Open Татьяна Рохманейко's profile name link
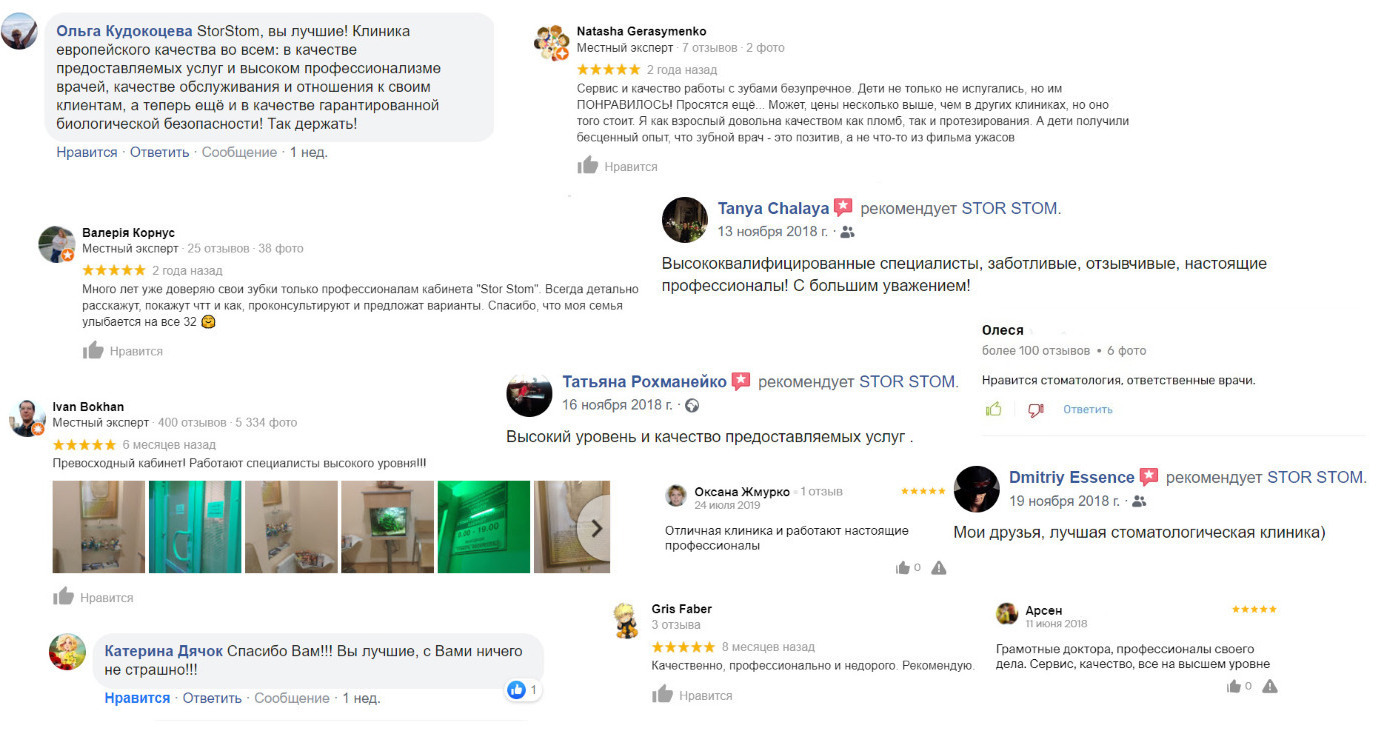Image resolution: width=1392 pixels, height=752 pixels. click(646, 382)
